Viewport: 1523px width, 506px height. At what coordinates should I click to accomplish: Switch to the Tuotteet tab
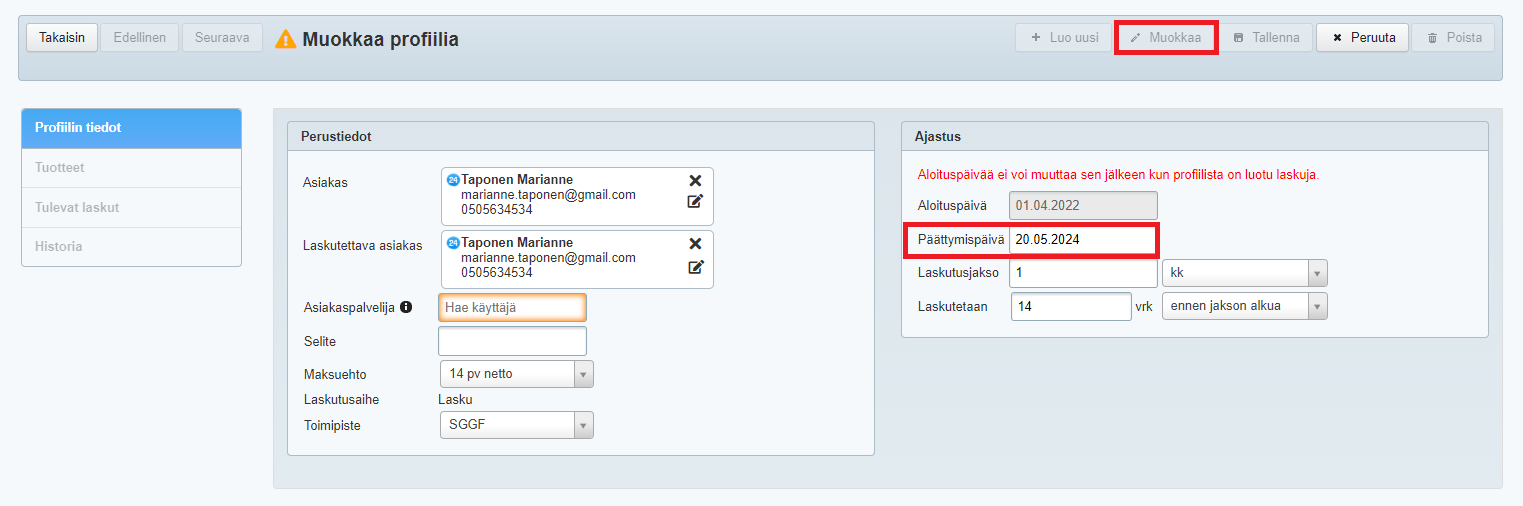click(x=131, y=168)
